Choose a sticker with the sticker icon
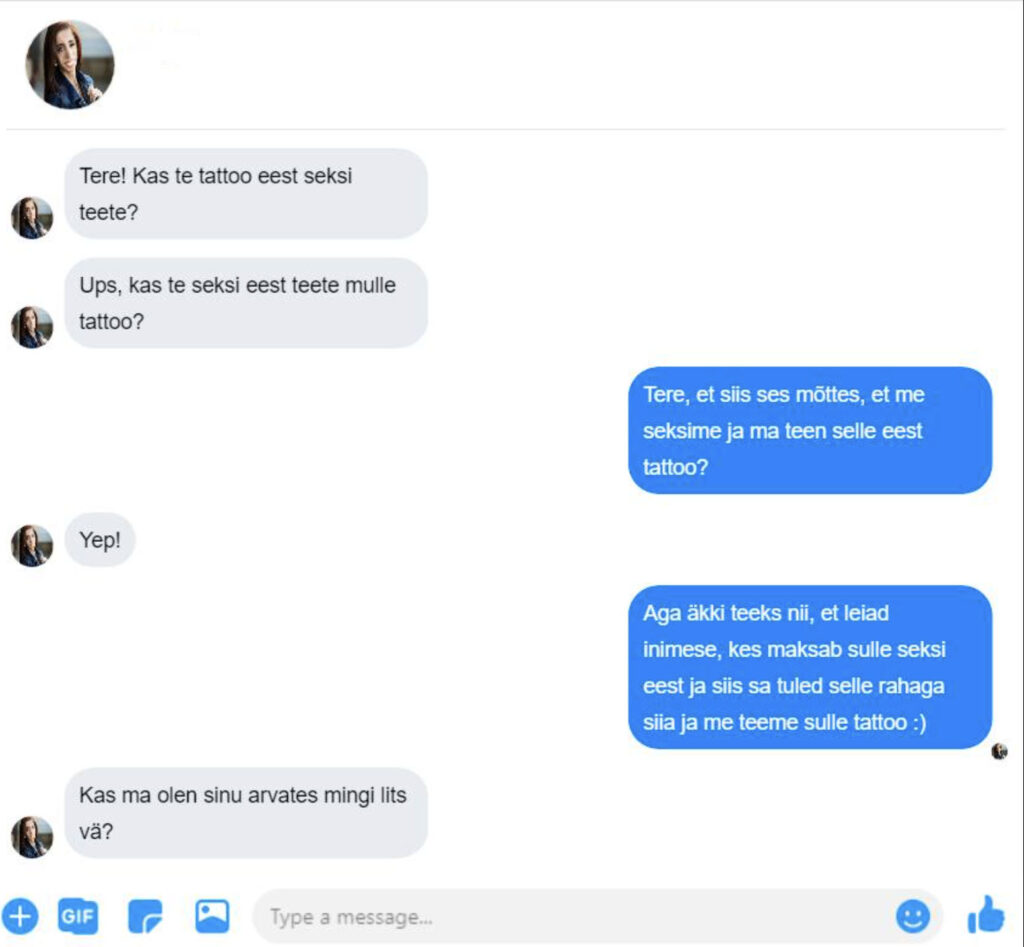Screen dimensions: 1024x947 pyautogui.click(x=145, y=916)
